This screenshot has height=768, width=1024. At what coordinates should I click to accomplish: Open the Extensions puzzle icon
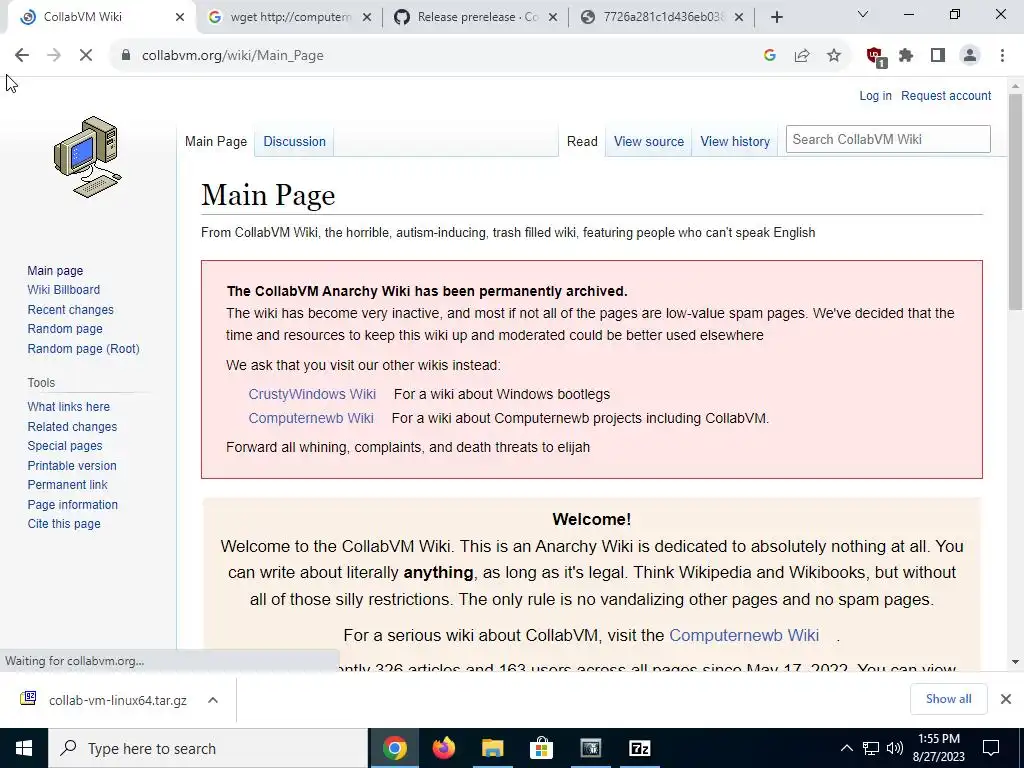coord(906,56)
